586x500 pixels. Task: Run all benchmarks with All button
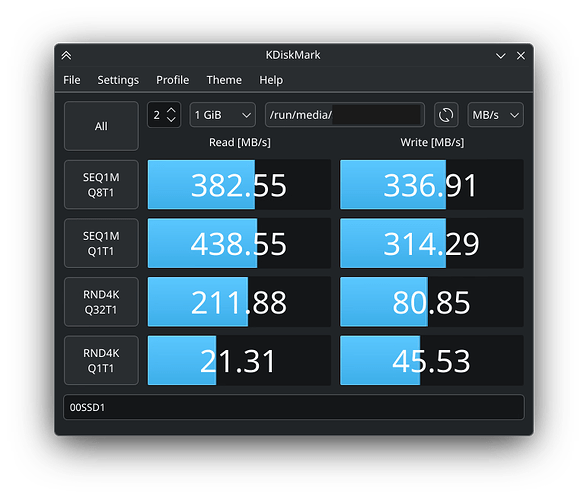point(101,126)
